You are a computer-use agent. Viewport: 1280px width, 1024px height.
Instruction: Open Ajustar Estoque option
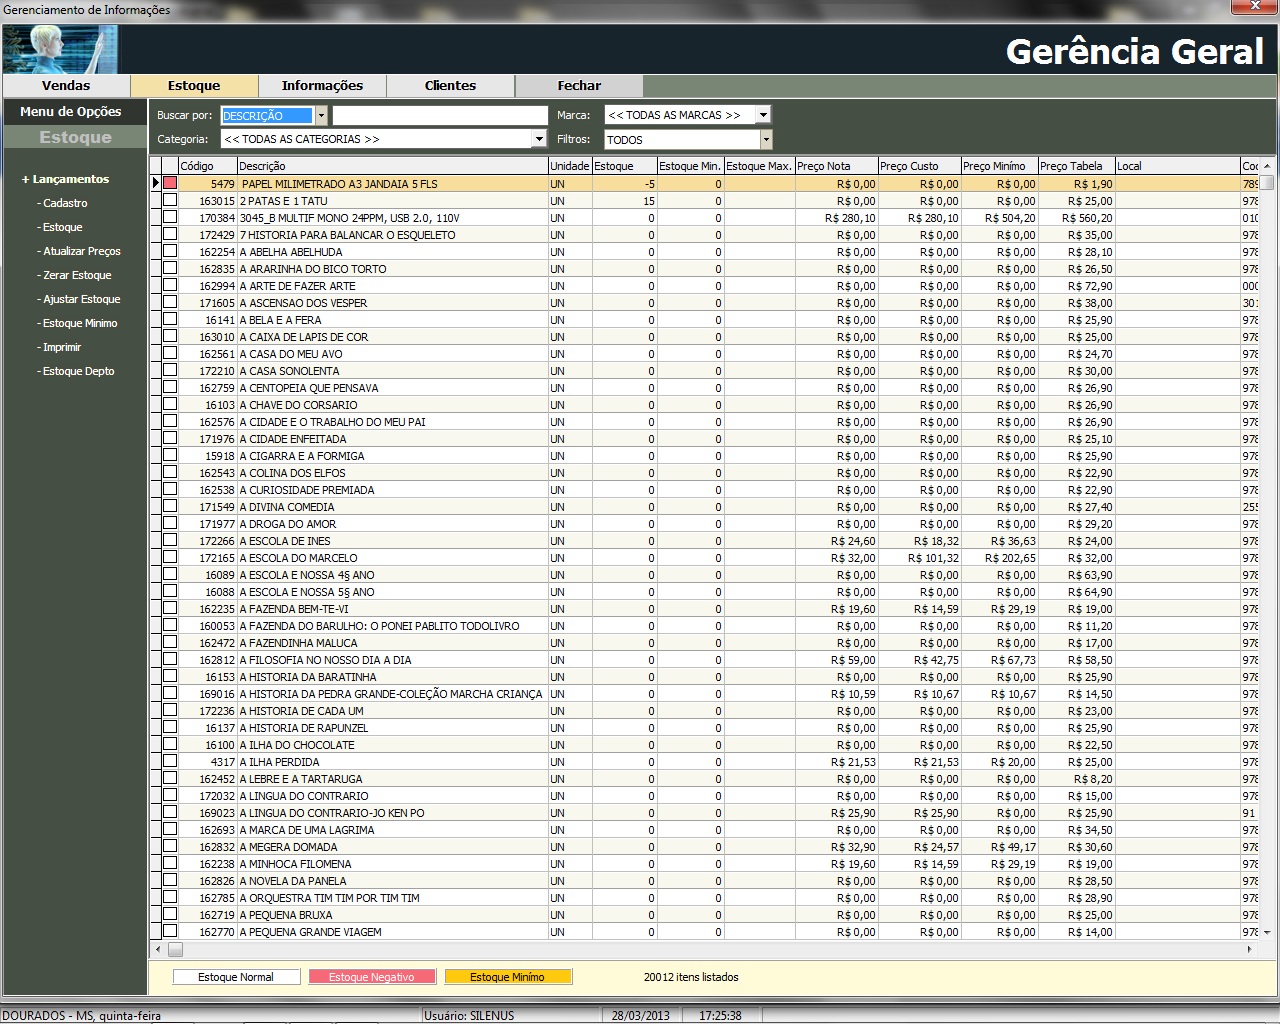(79, 299)
